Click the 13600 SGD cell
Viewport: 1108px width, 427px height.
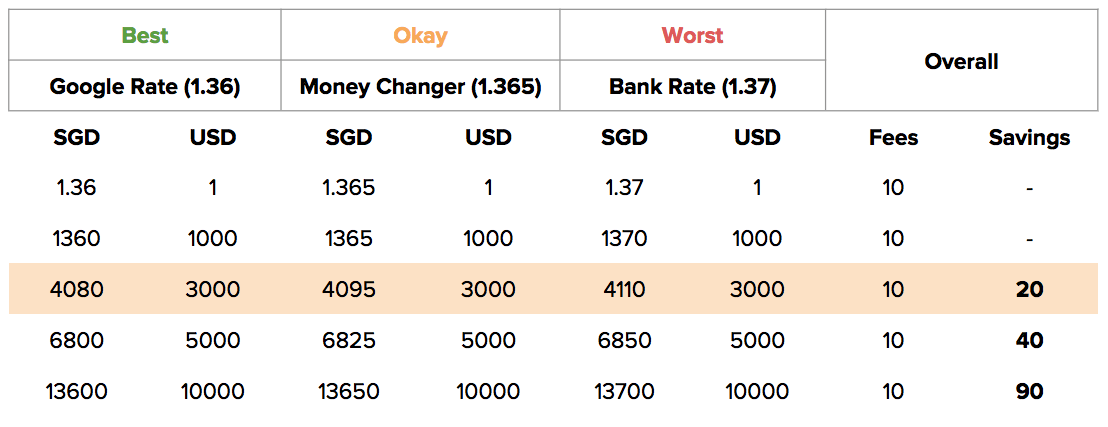(76, 391)
